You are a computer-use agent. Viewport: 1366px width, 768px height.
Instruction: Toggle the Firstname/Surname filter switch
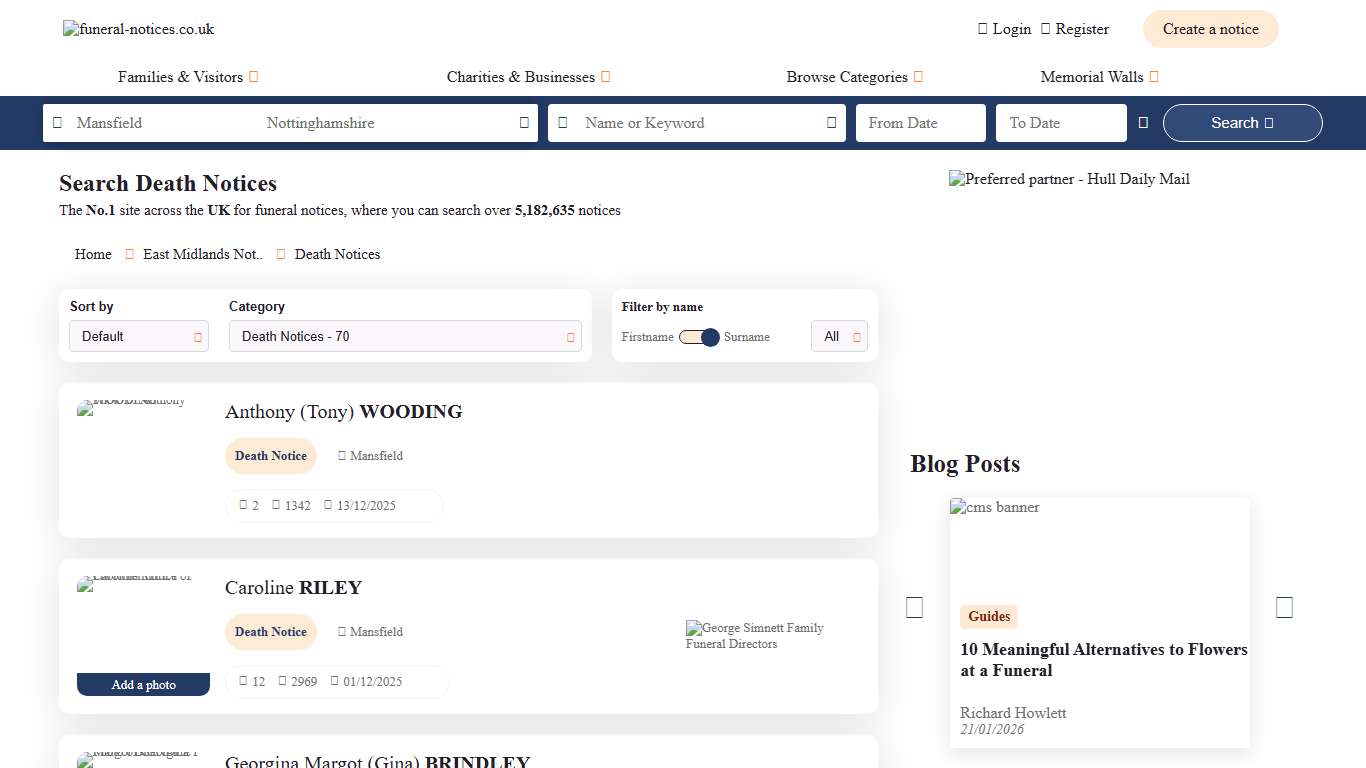click(x=699, y=337)
